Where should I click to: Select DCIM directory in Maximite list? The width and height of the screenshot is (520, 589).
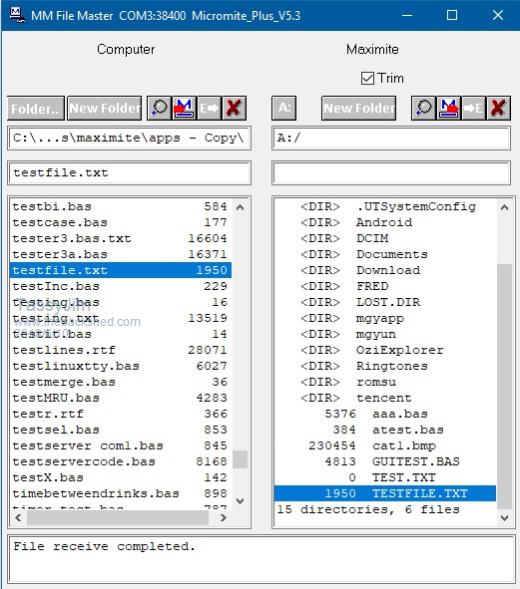tap(385, 239)
